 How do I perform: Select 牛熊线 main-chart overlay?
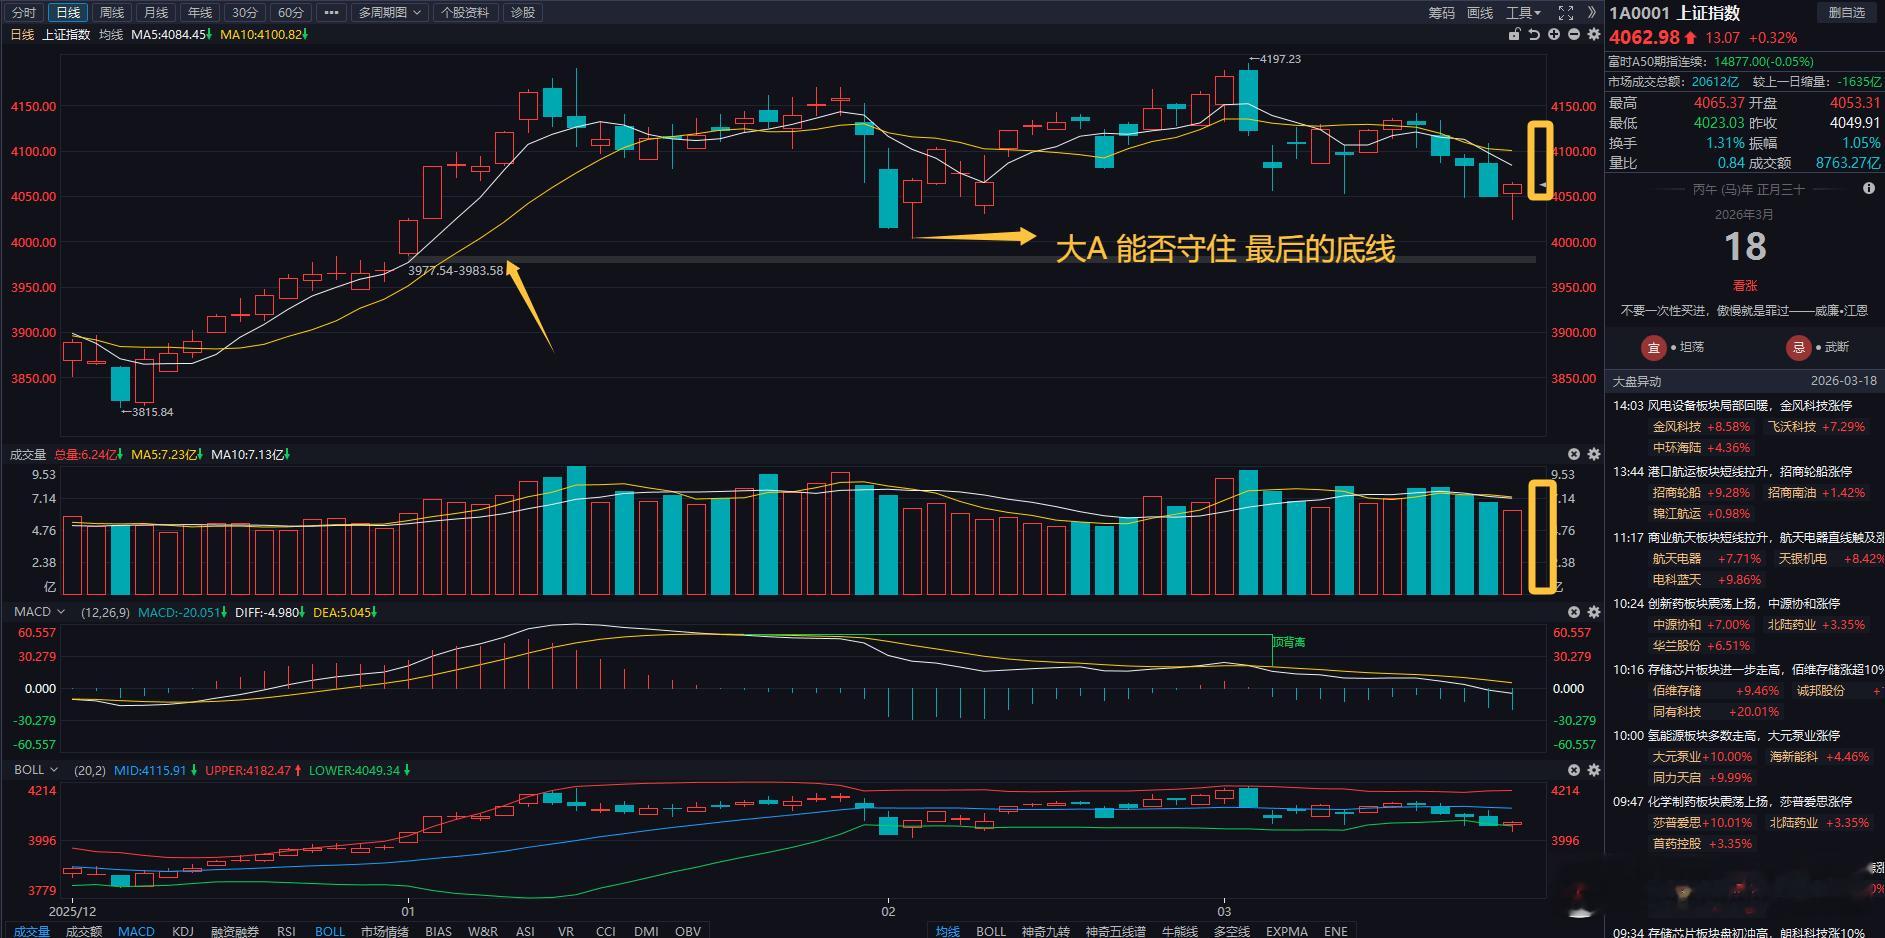tap(1180, 931)
